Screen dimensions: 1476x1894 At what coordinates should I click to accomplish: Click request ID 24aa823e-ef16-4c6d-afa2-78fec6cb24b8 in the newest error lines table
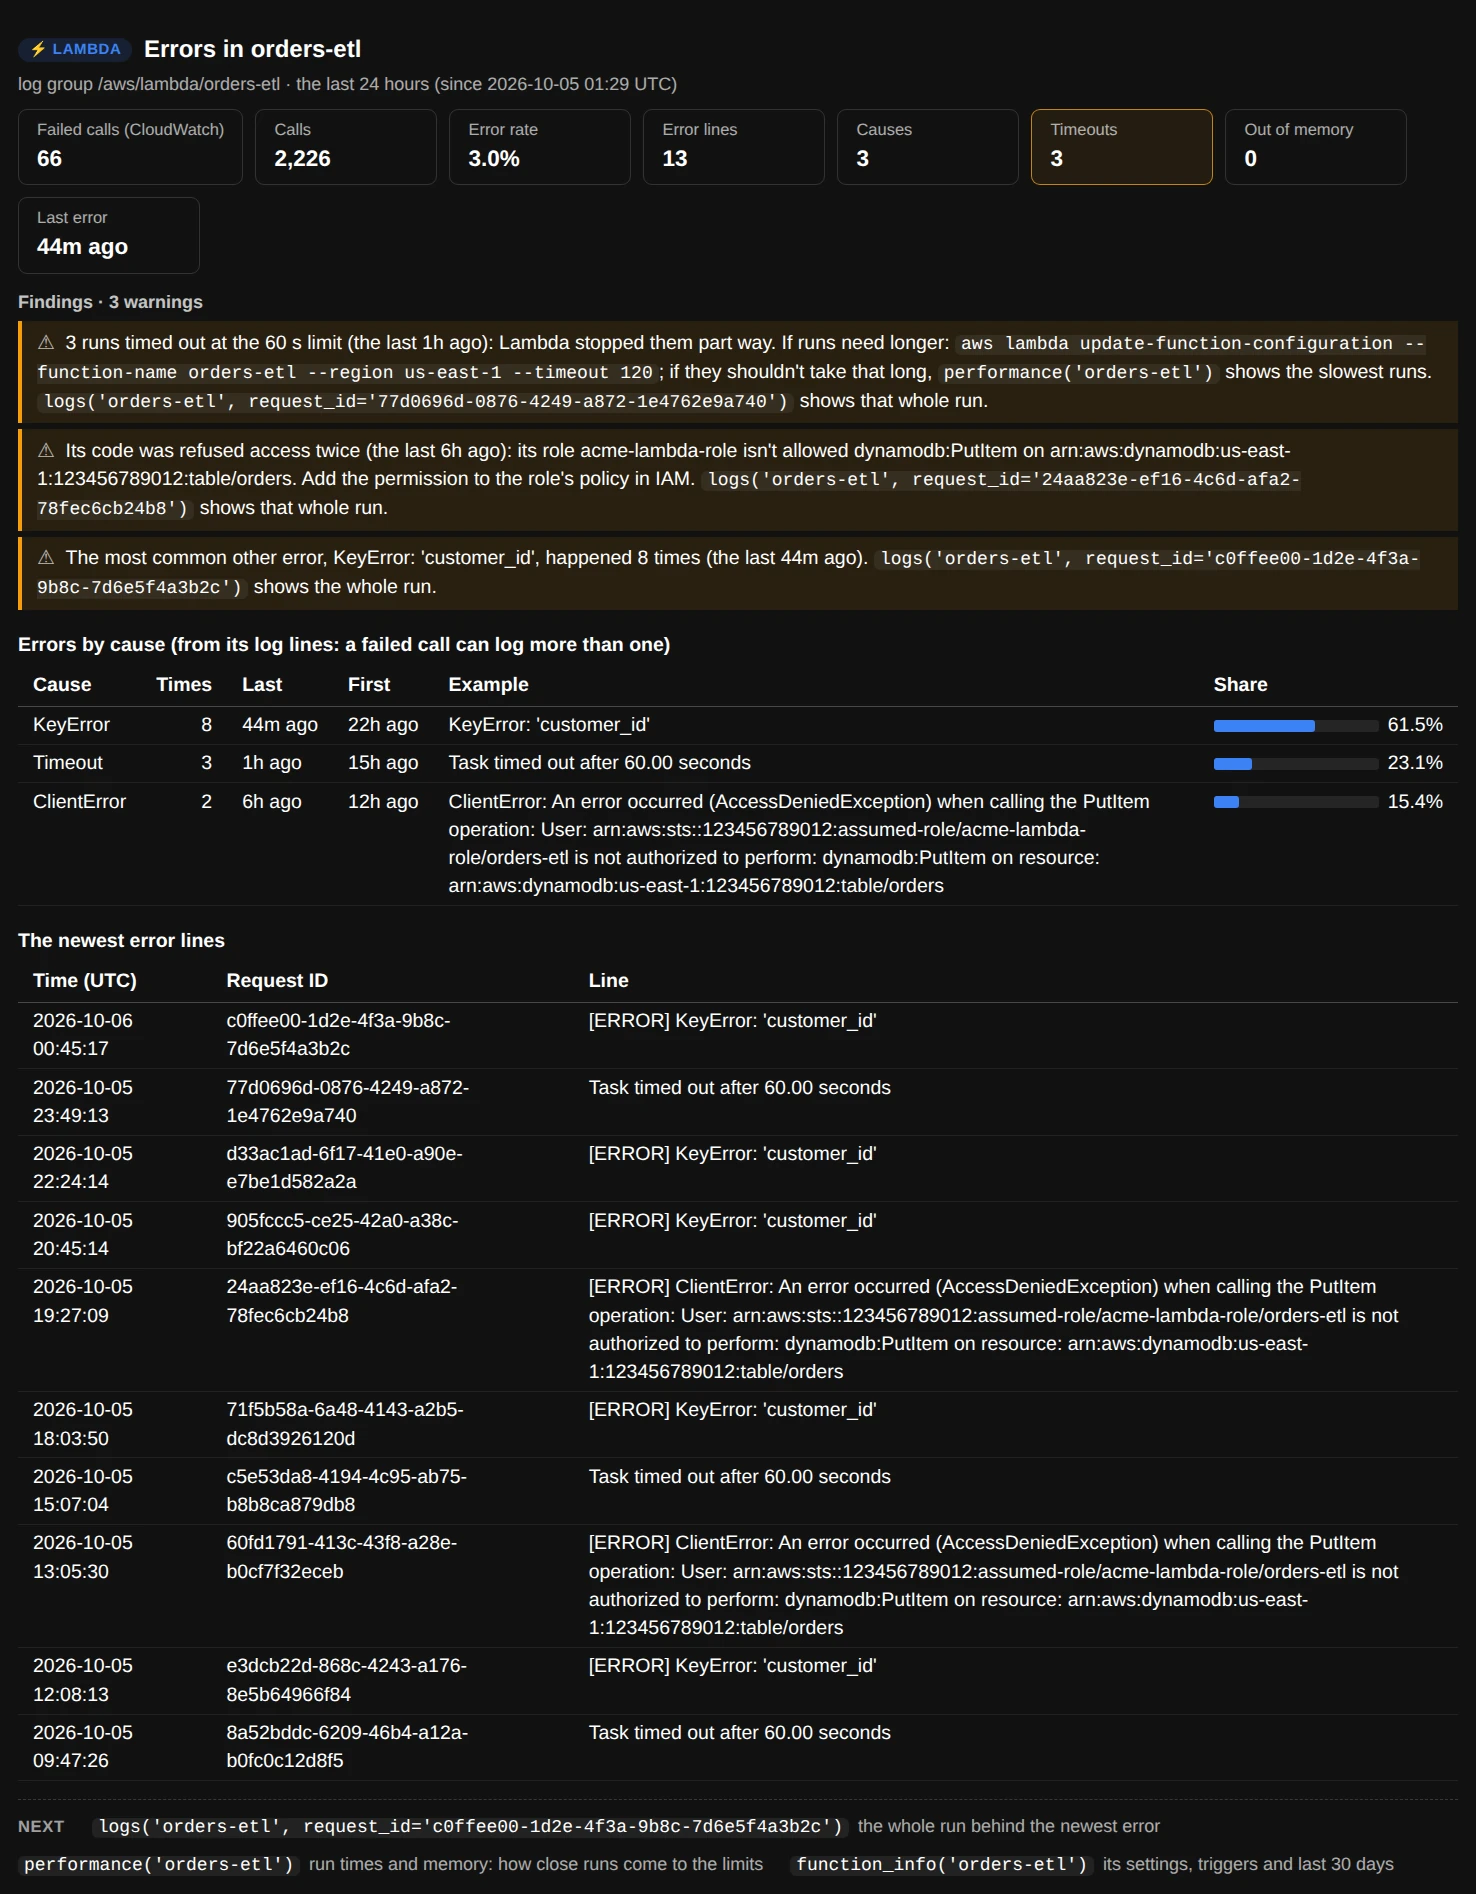pos(341,1301)
